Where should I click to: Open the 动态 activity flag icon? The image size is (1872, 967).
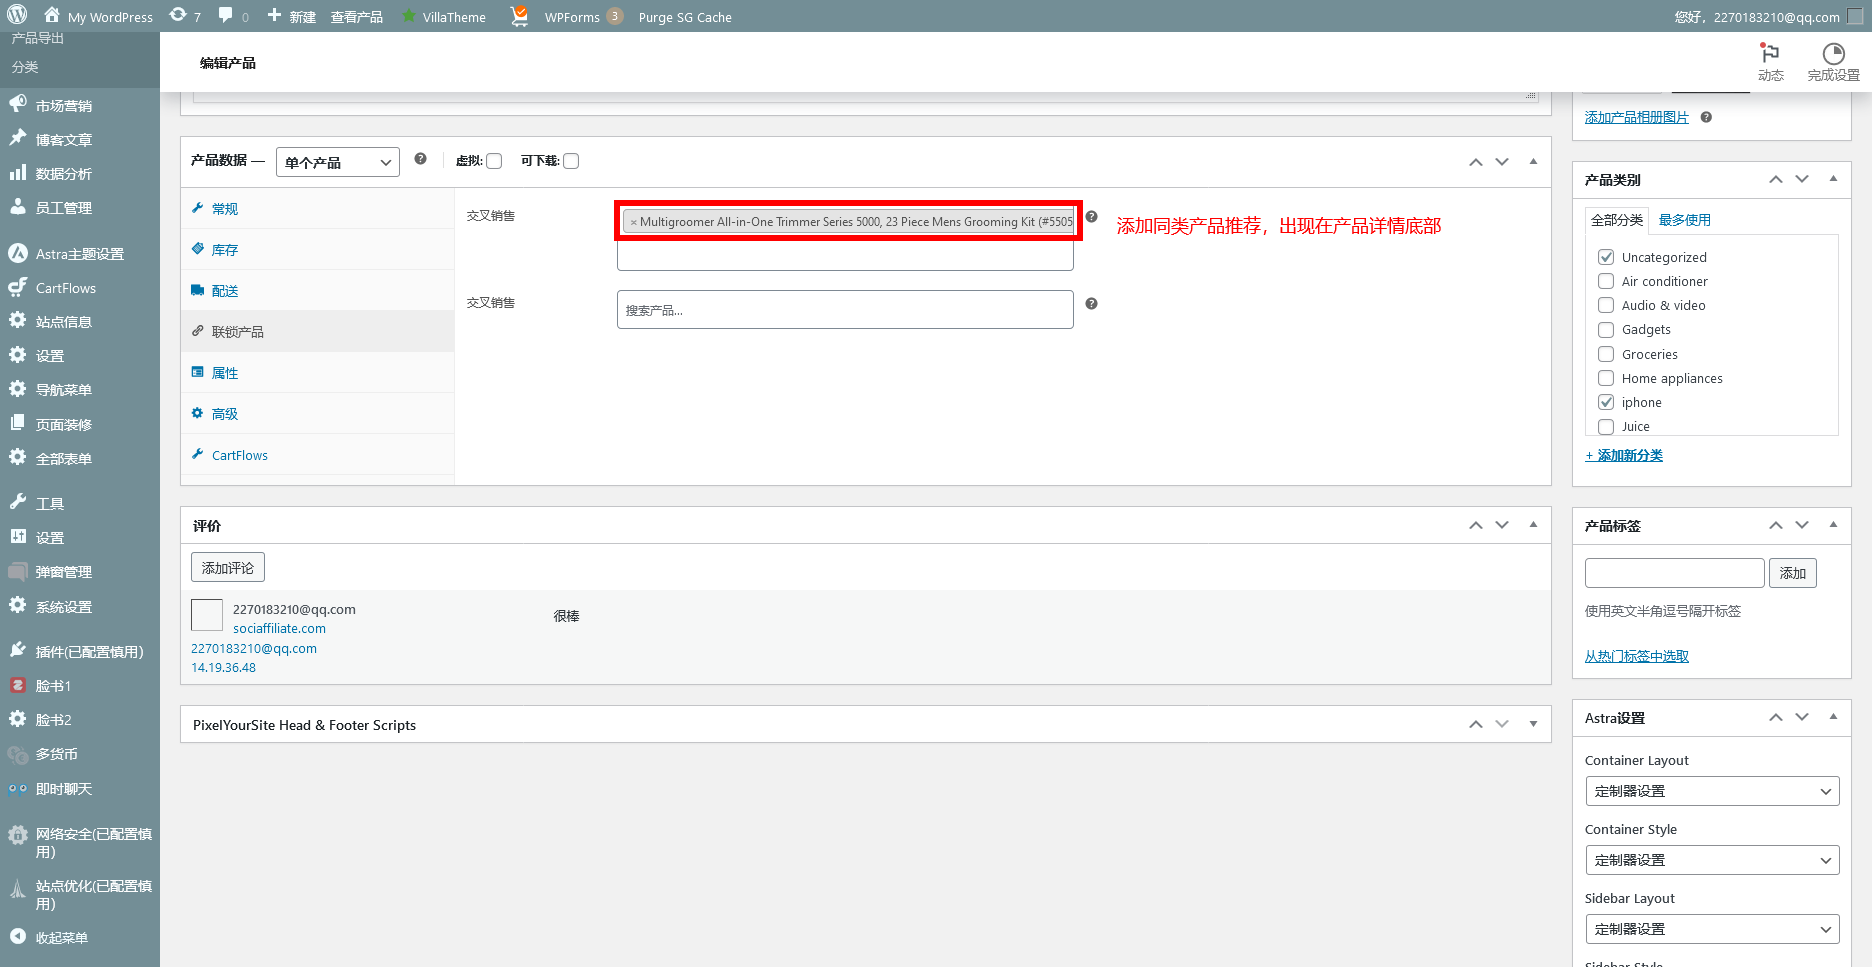coord(1770,53)
